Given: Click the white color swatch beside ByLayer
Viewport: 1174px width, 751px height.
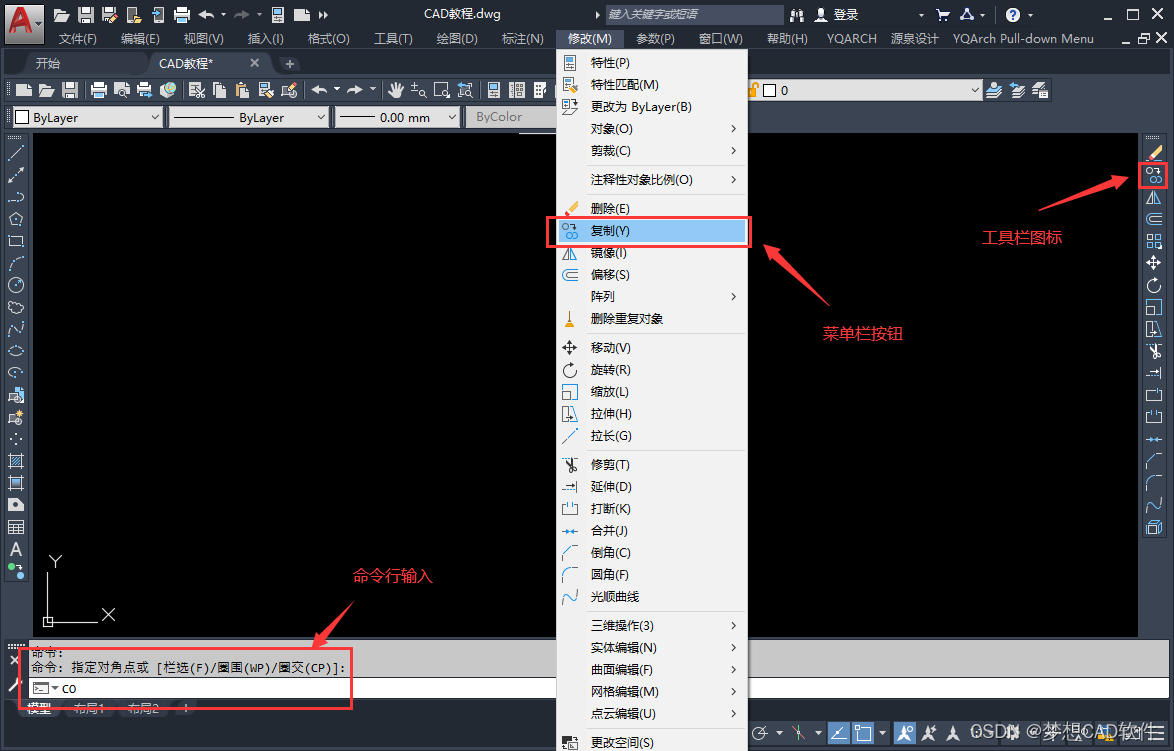Looking at the screenshot, I should click(22, 118).
